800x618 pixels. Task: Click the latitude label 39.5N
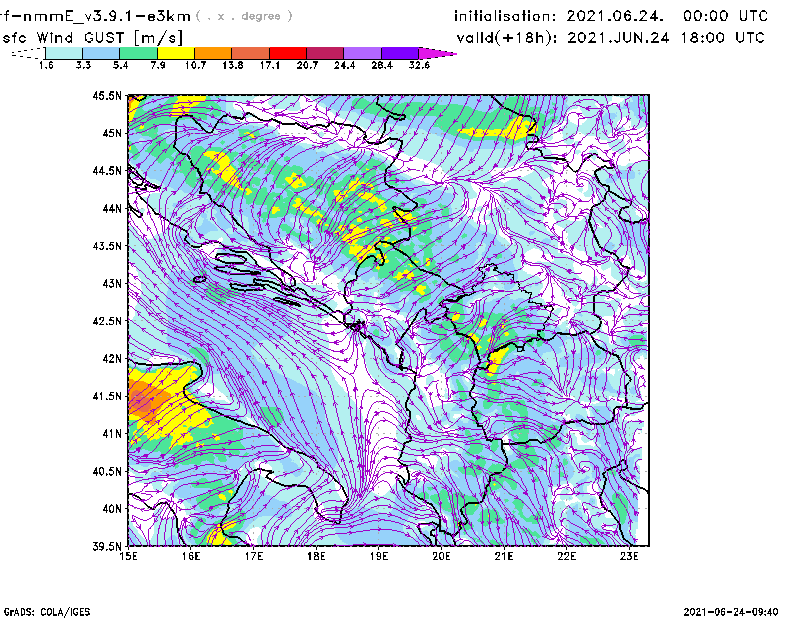coord(107,547)
